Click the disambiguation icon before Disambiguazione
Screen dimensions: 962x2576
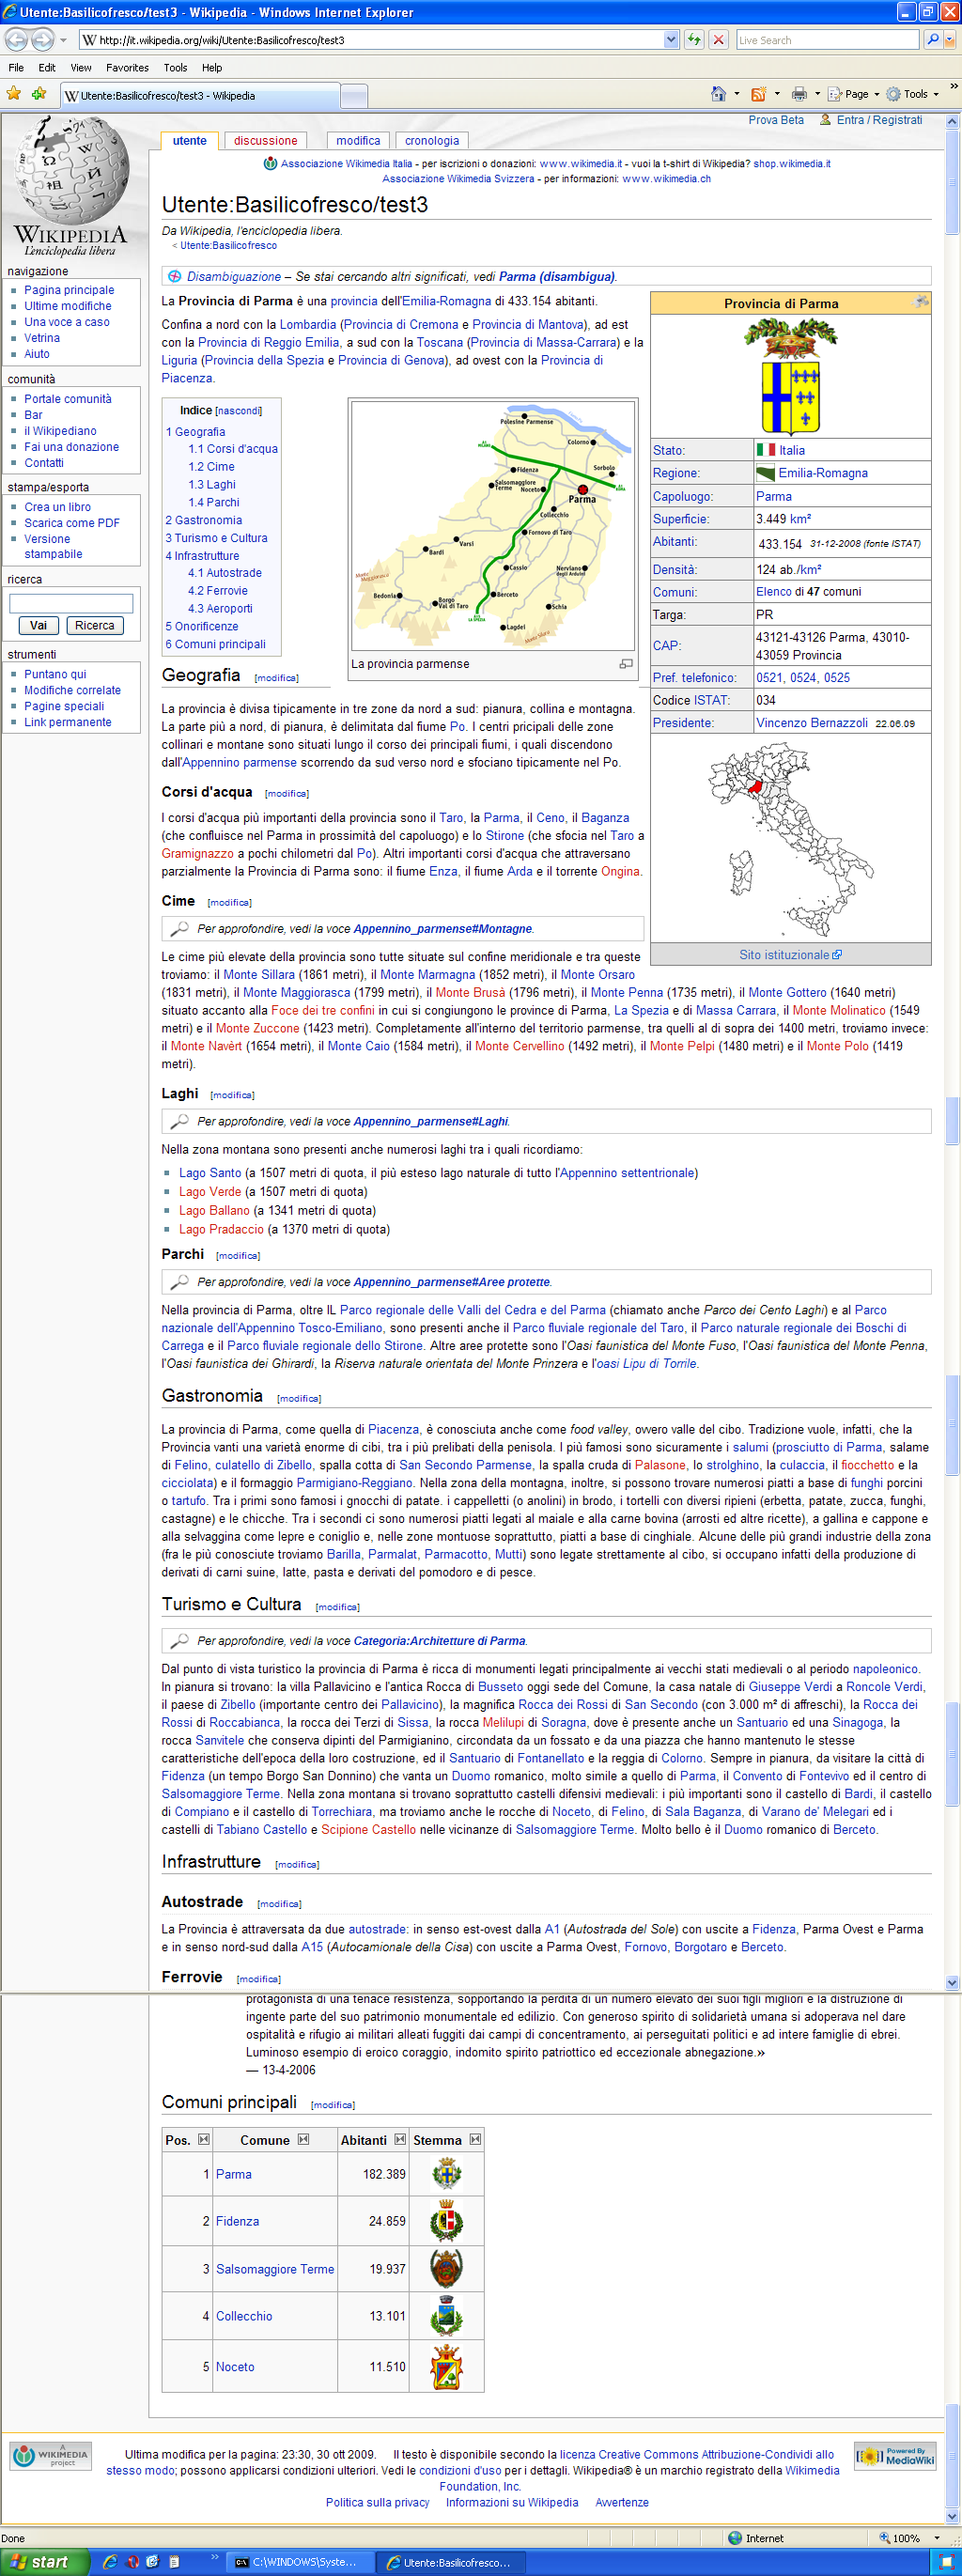coord(175,276)
